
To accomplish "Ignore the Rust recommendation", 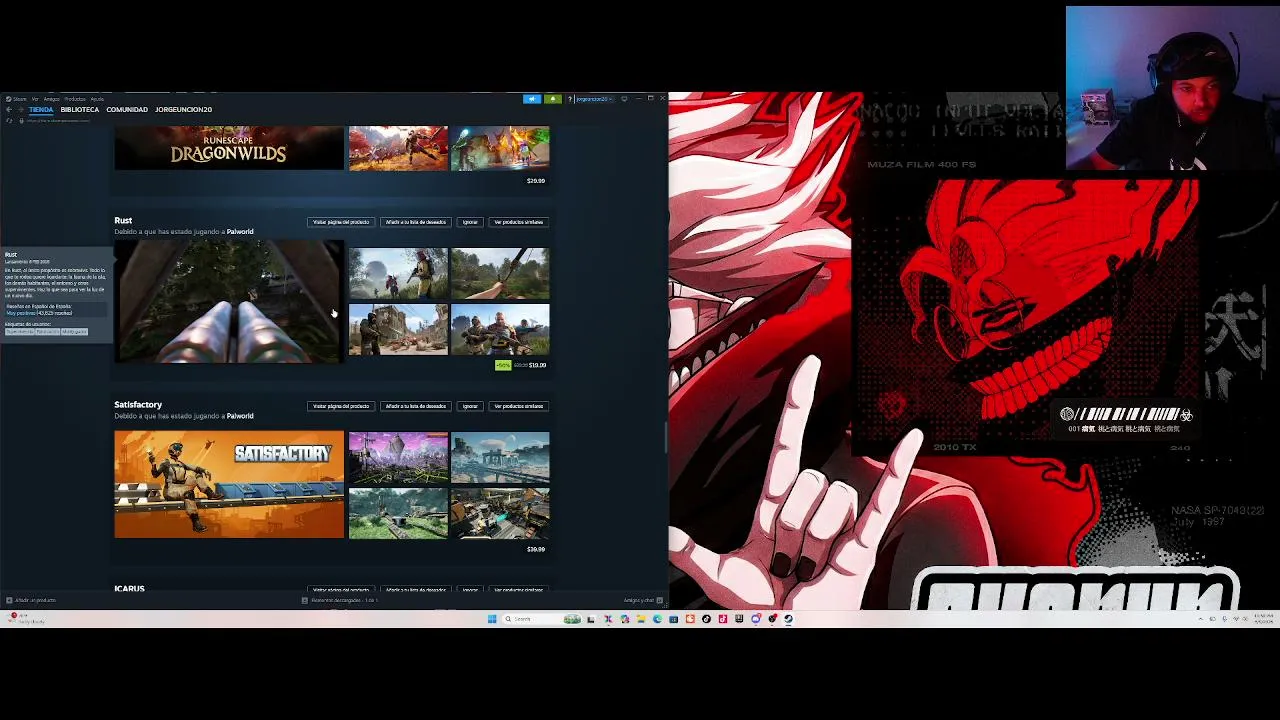I will tap(470, 222).
